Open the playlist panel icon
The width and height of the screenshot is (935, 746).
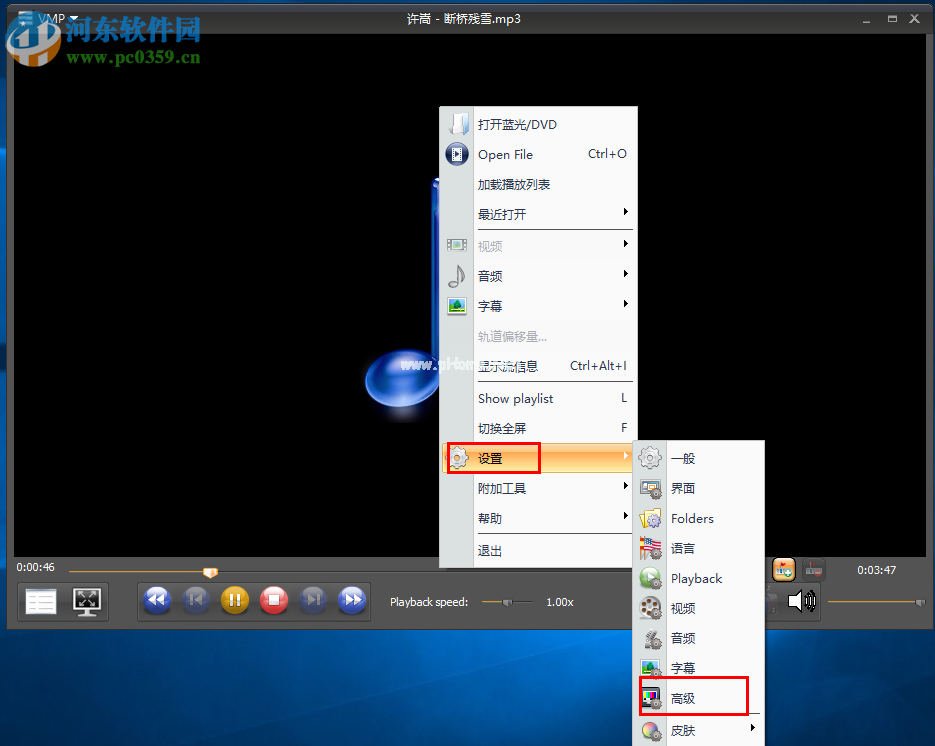pyautogui.click(x=40, y=601)
